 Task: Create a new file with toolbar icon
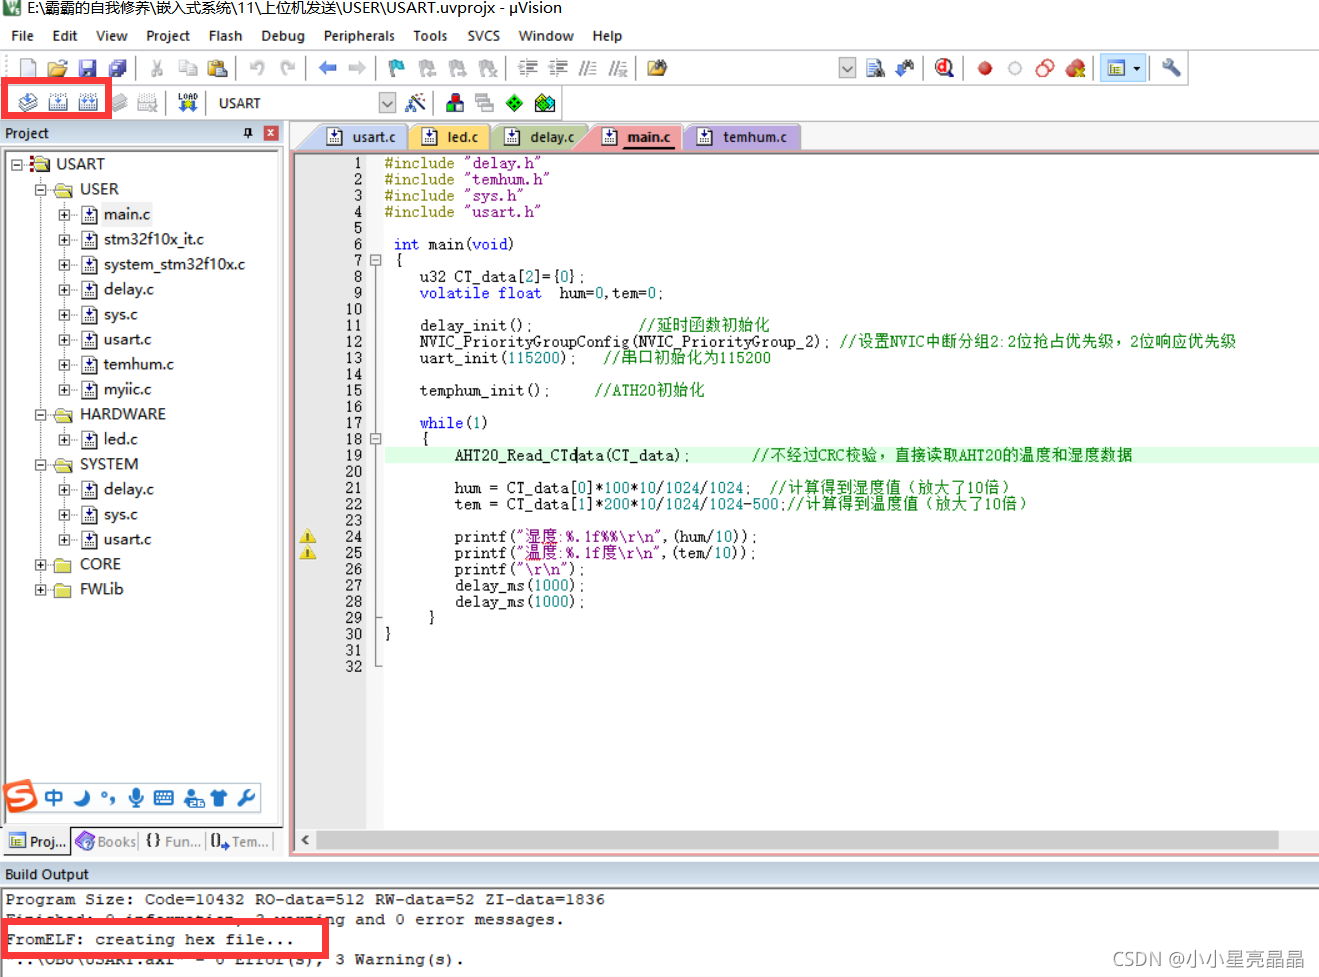(x=28, y=68)
